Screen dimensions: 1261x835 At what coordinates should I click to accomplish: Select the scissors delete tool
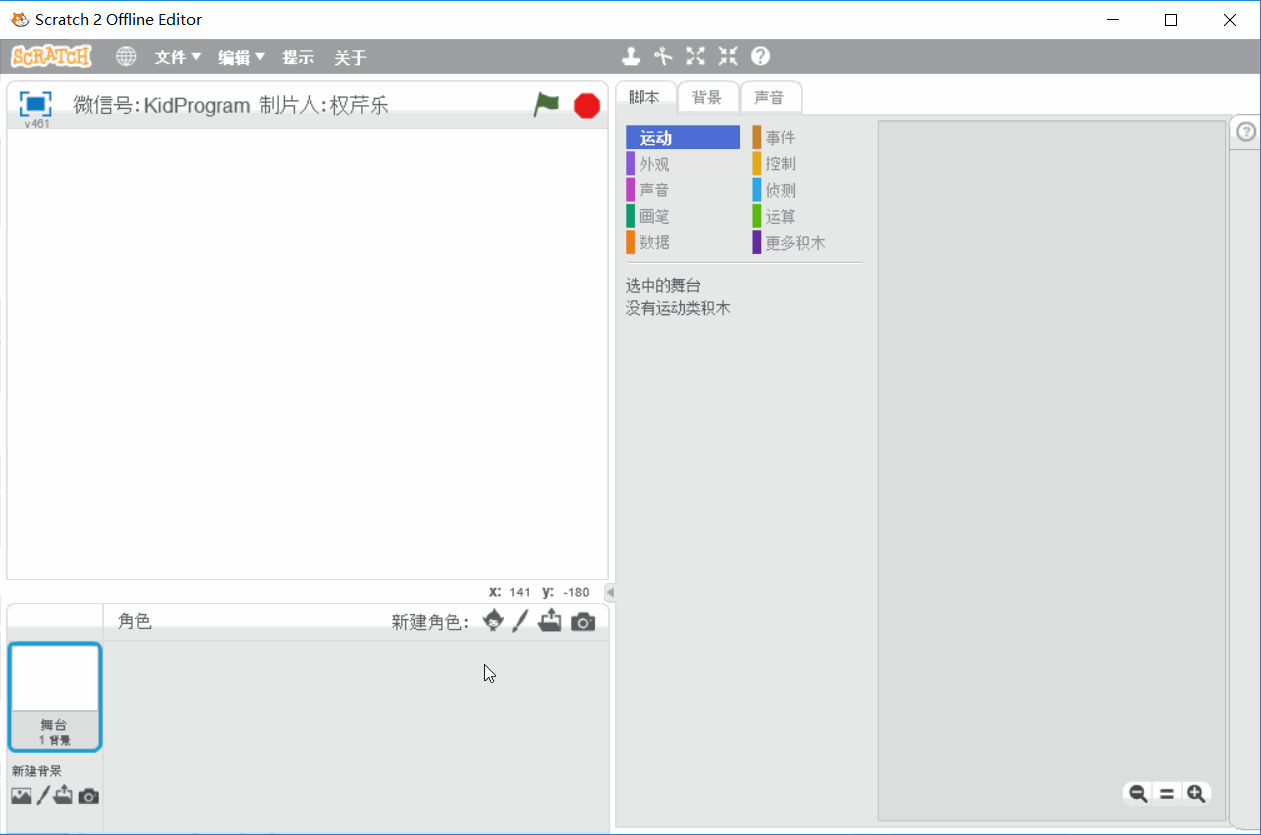[x=663, y=56]
